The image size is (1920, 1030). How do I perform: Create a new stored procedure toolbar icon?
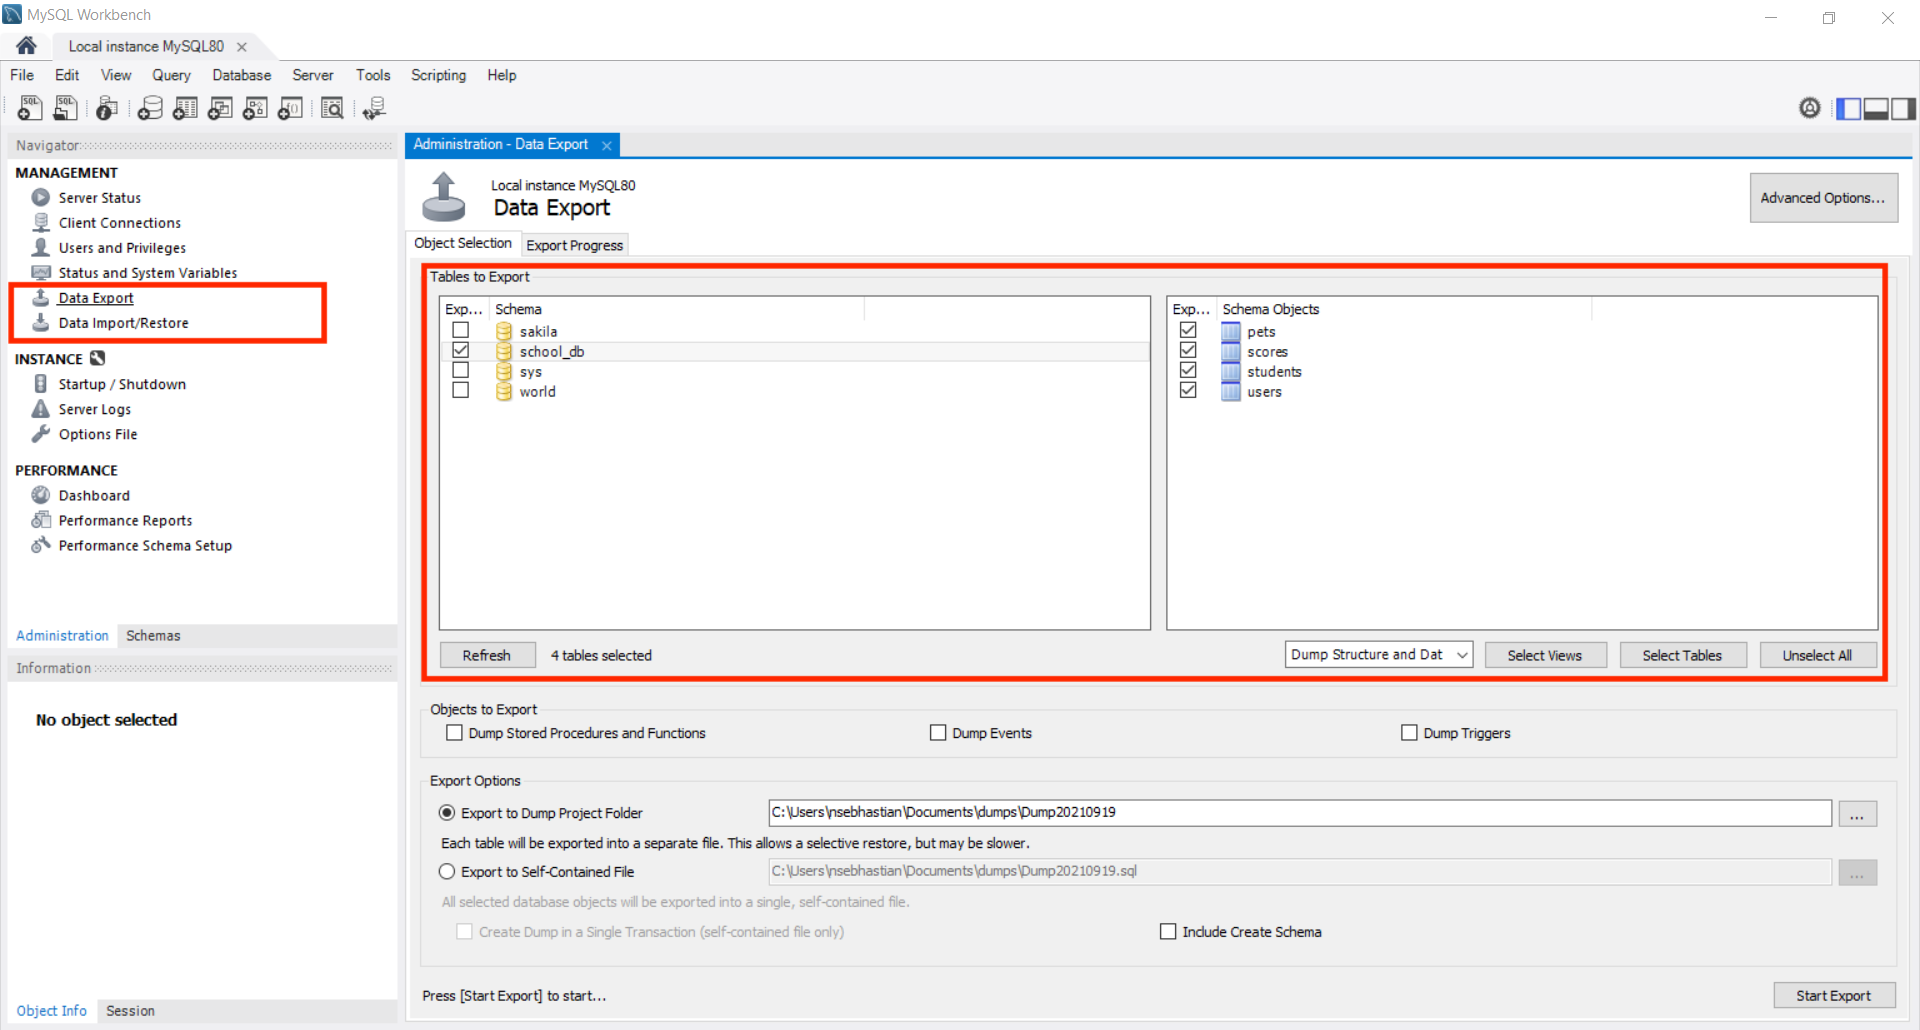[255, 108]
